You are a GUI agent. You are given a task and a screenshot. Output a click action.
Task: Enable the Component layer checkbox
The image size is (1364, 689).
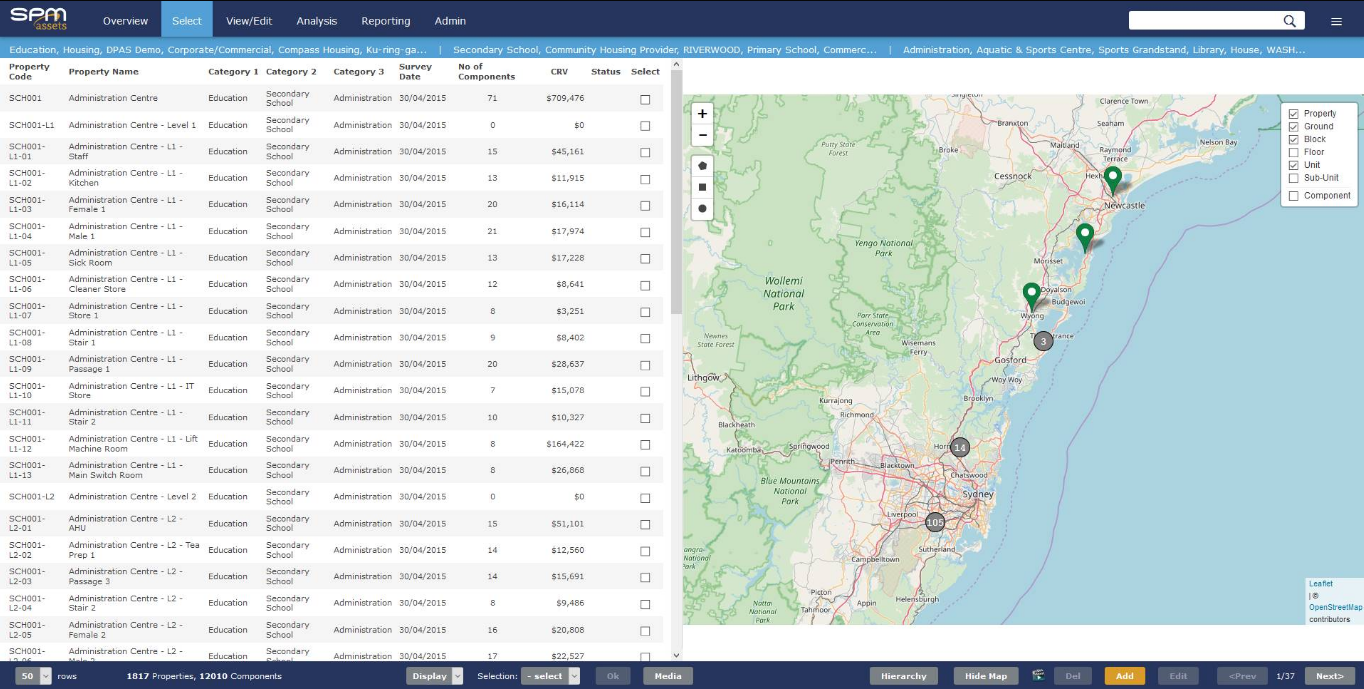1295,196
